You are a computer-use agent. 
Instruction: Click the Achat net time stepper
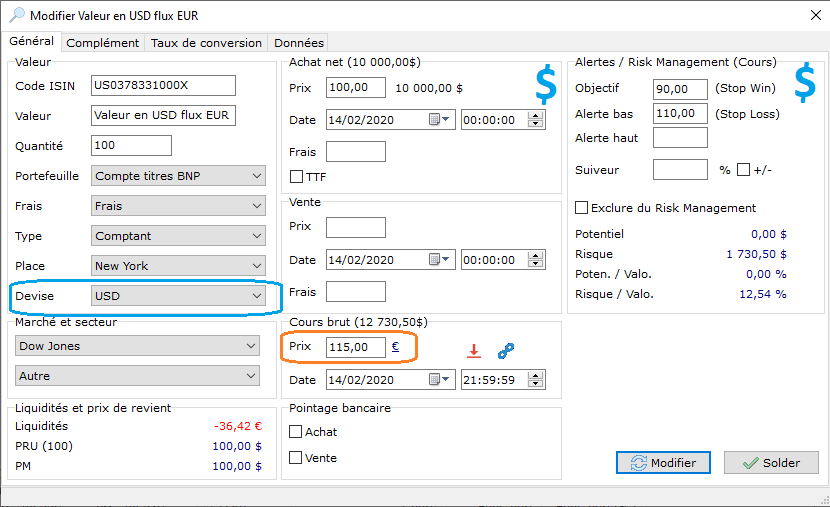(536, 120)
